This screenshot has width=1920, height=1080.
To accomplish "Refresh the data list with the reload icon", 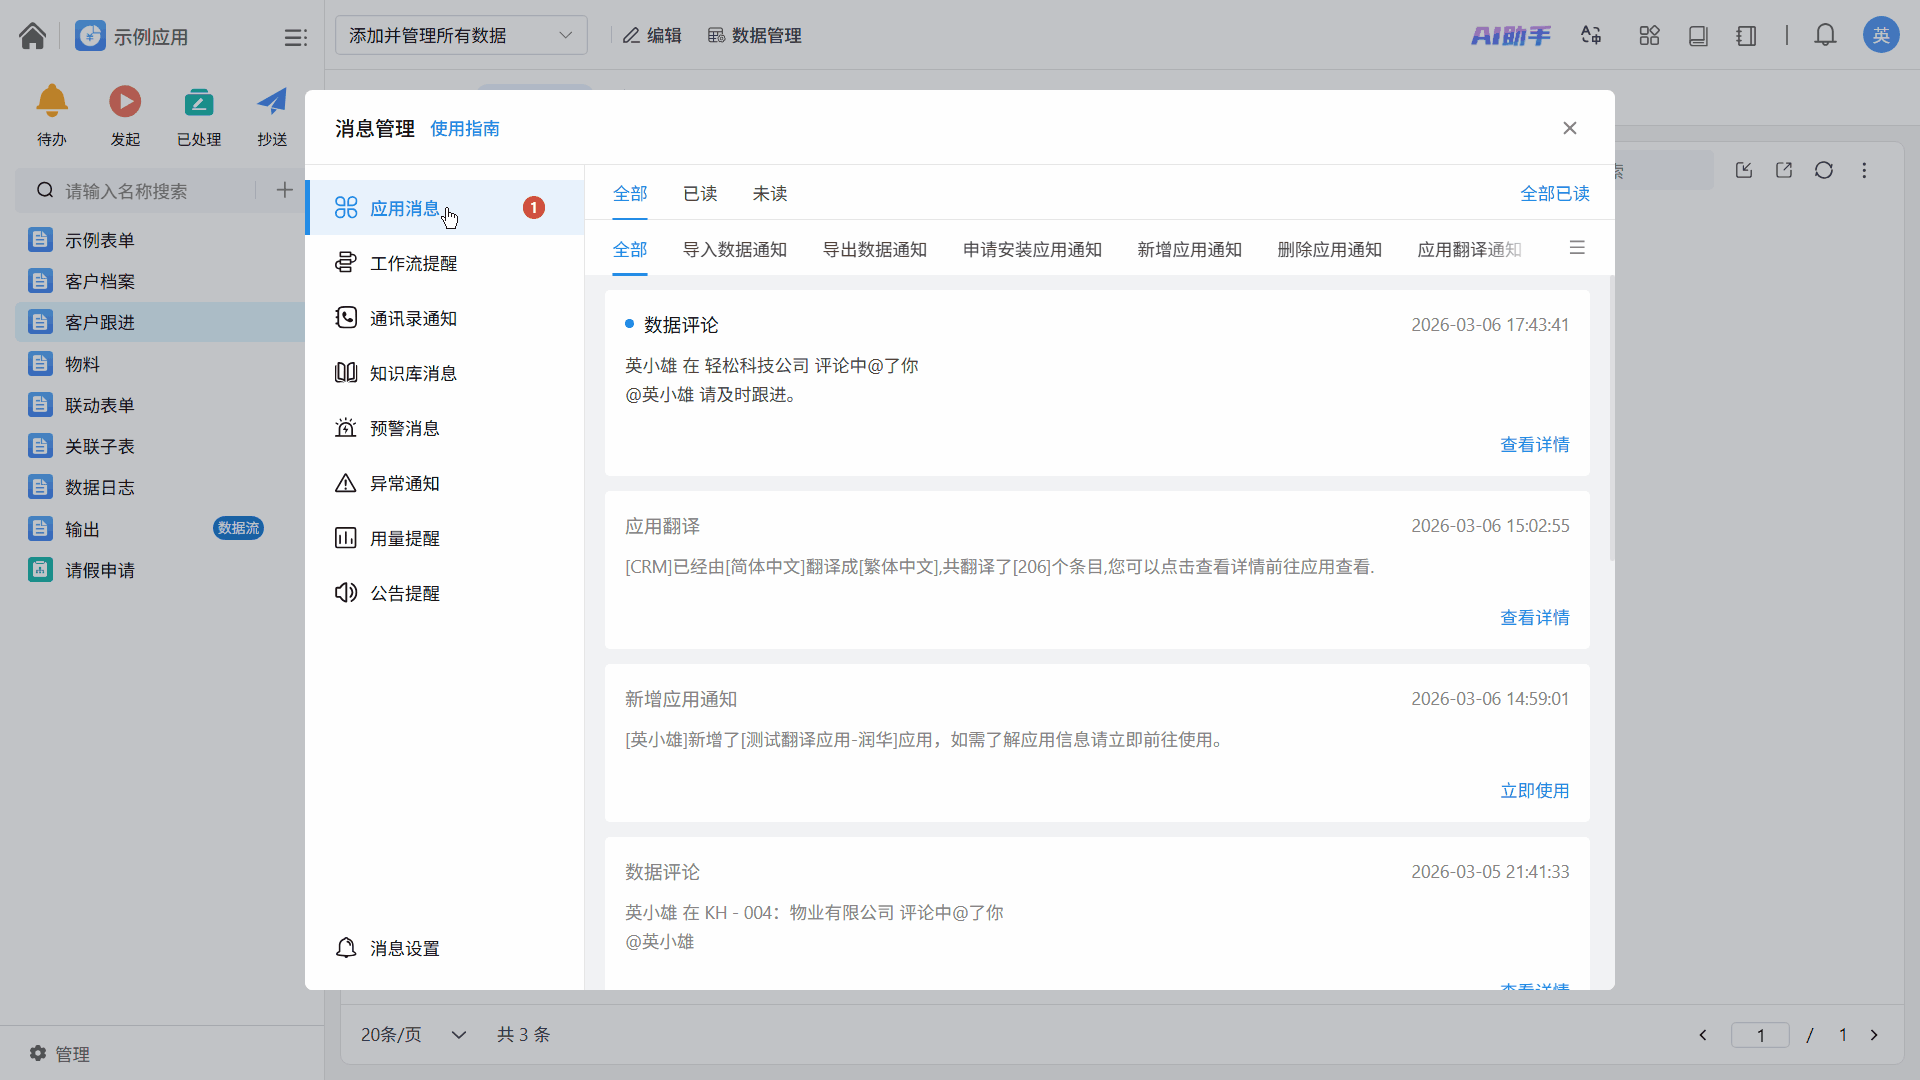I will (x=1824, y=170).
